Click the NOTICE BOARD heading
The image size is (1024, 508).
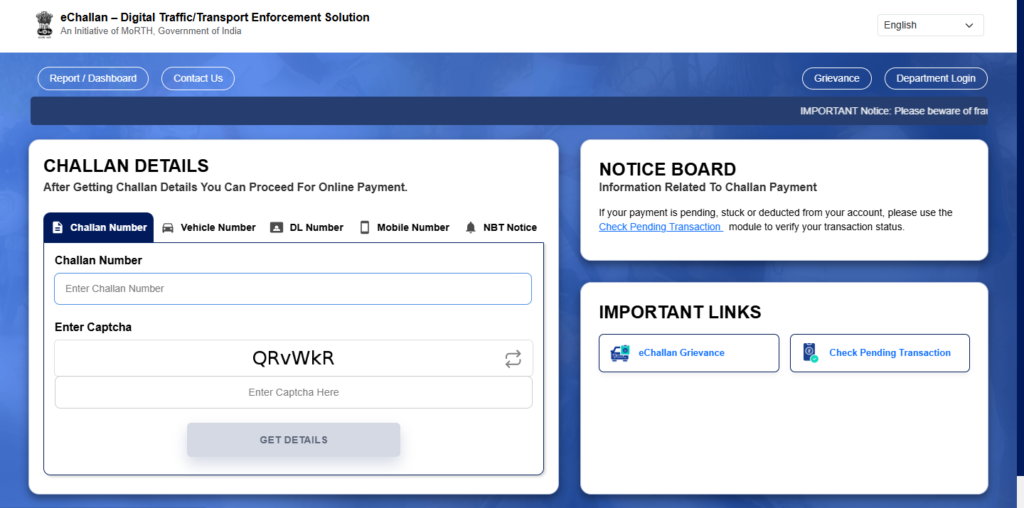click(667, 169)
